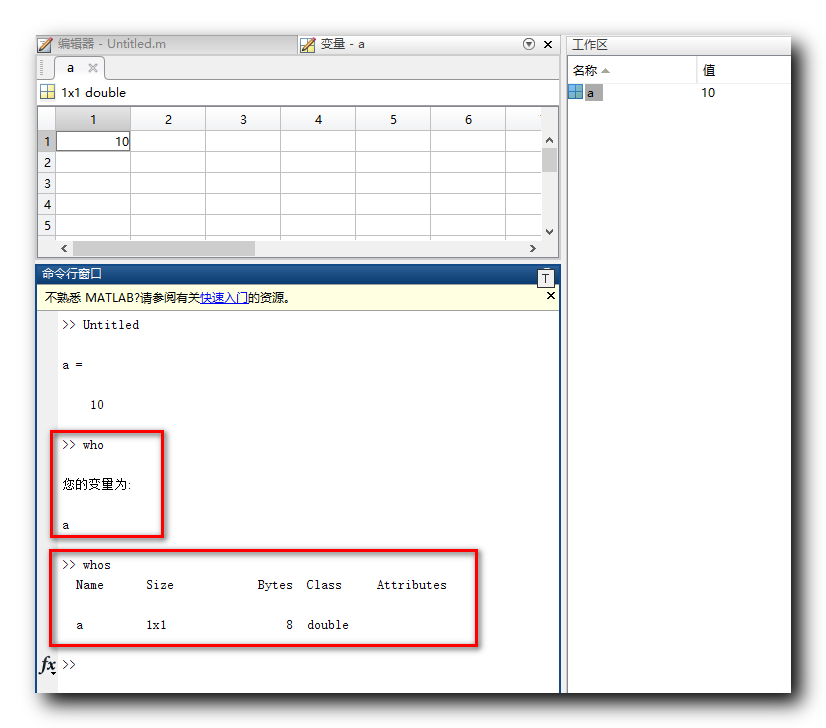Image resolution: width=826 pixels, height=728 pixels.
Task: Click the scroll down arrow in variable grid
Action: [549, 231]
